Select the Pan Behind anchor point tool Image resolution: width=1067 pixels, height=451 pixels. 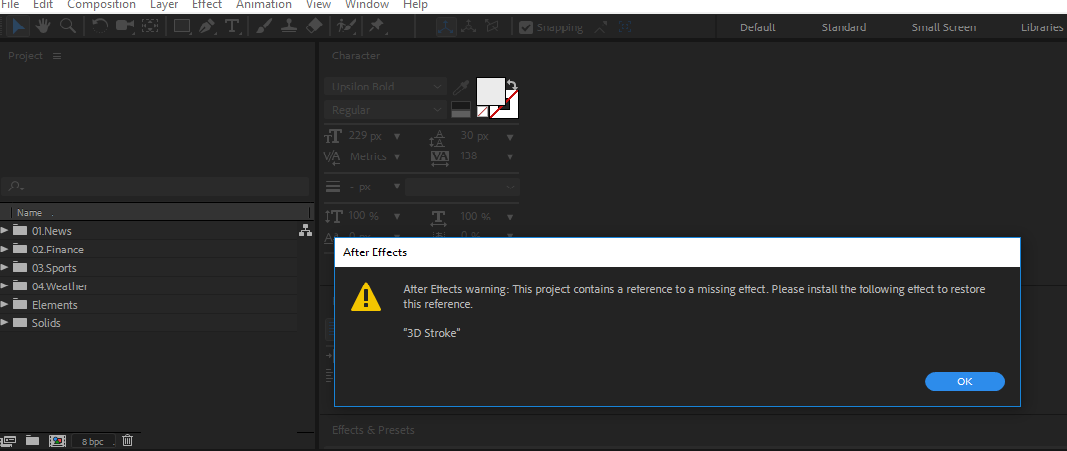tap(150, 27)
